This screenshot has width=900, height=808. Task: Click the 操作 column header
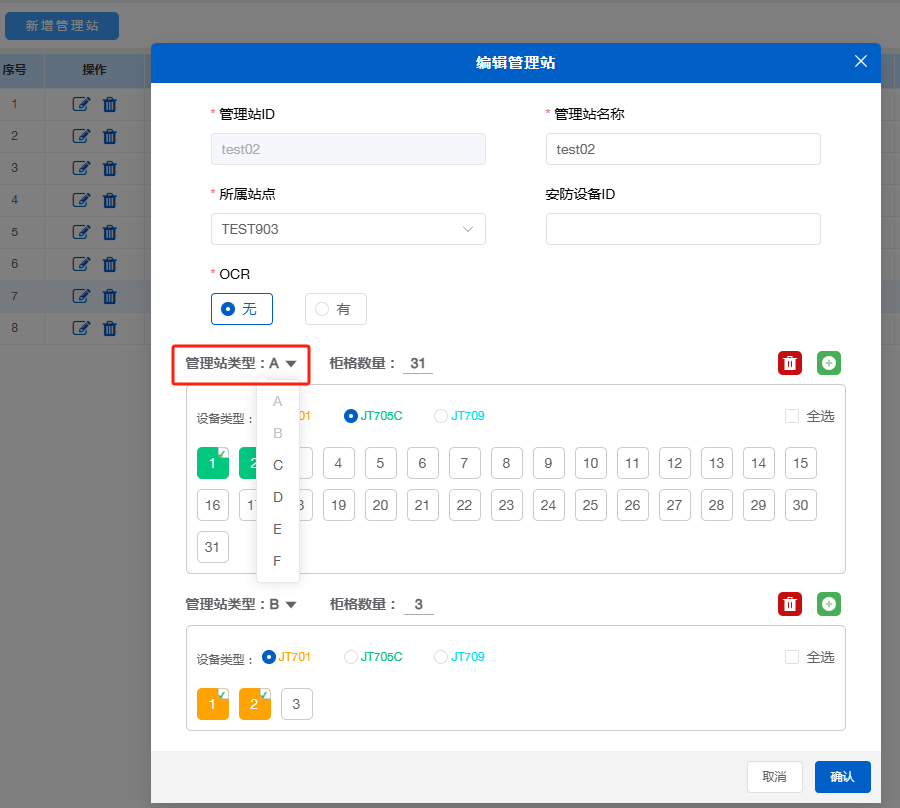click(x=94, y=70)
